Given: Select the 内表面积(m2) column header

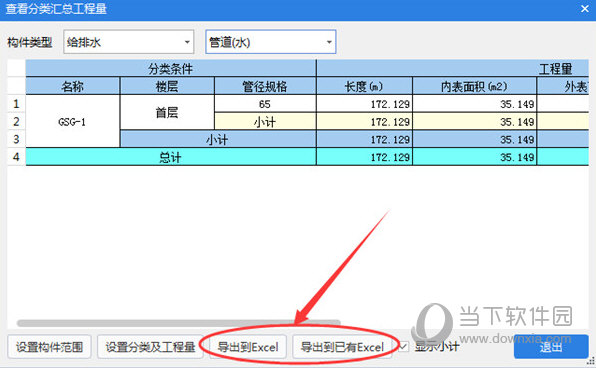Looking at the screenshot, I should click(474, 86).
